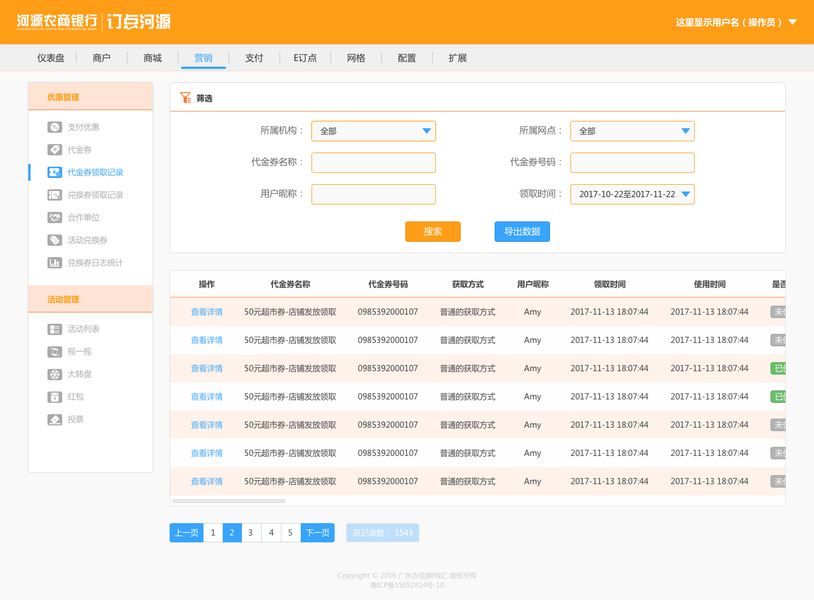This screenshot has width=814, height=600.
Task: Click the orange 筛选 filter funnel icon
Action: point(185,98)
